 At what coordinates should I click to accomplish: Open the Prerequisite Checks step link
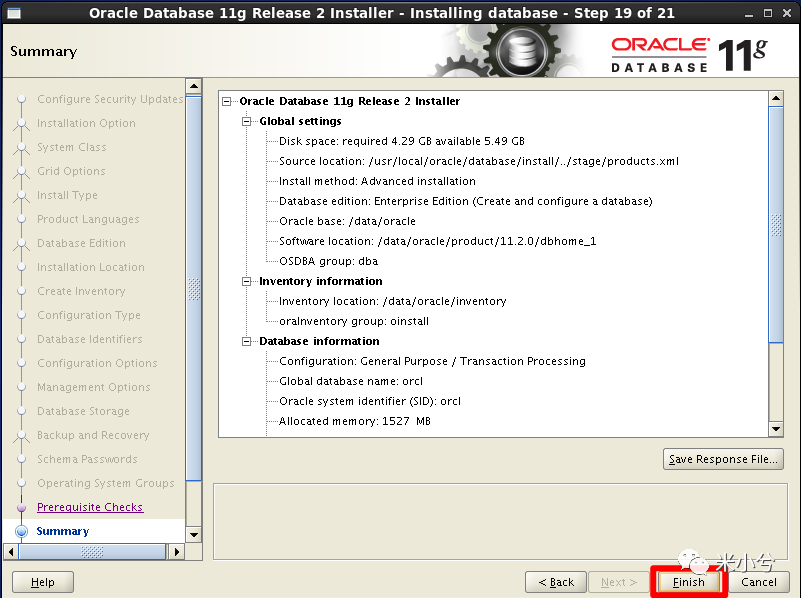90,507
